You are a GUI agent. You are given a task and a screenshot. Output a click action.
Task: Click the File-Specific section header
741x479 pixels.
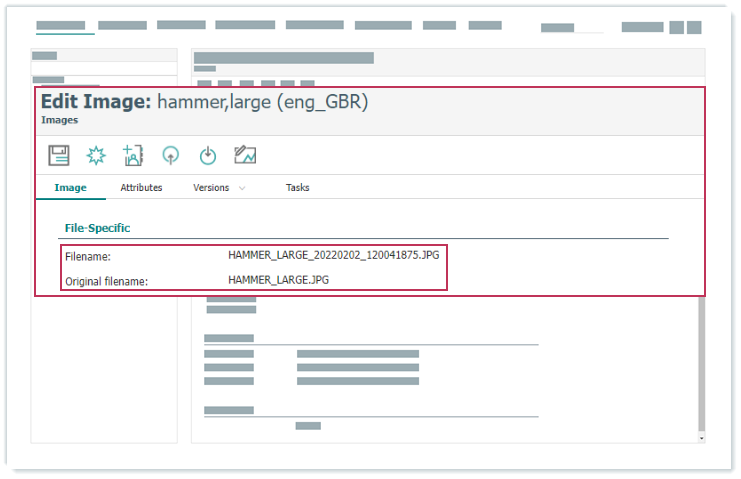pyautogui.click(x=97, y=228)
